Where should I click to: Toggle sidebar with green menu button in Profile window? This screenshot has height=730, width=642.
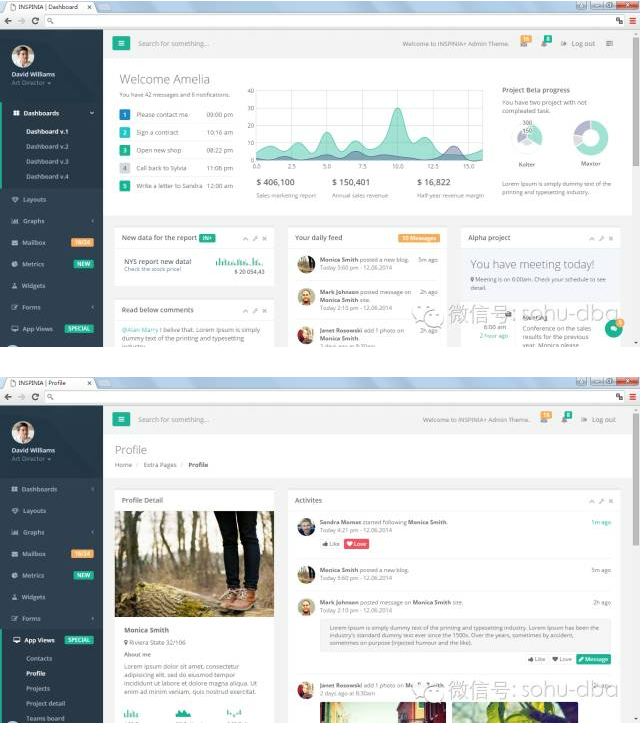[x=121, y=419]
